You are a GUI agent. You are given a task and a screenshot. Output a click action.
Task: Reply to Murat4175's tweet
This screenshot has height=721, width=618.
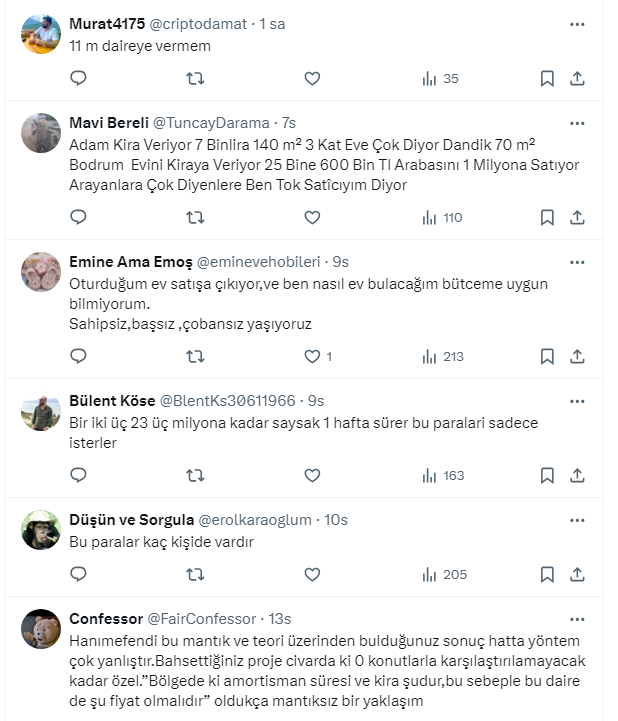pos(78,78)
